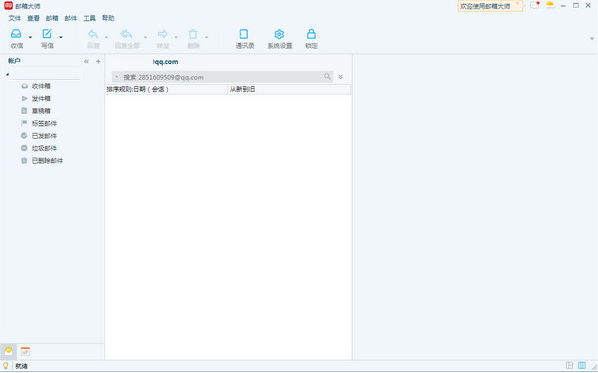The height and width of the screenshot is (373, 598).
Task: Open the 删除 dropdown arrow
Action: [x=206, y=37]
